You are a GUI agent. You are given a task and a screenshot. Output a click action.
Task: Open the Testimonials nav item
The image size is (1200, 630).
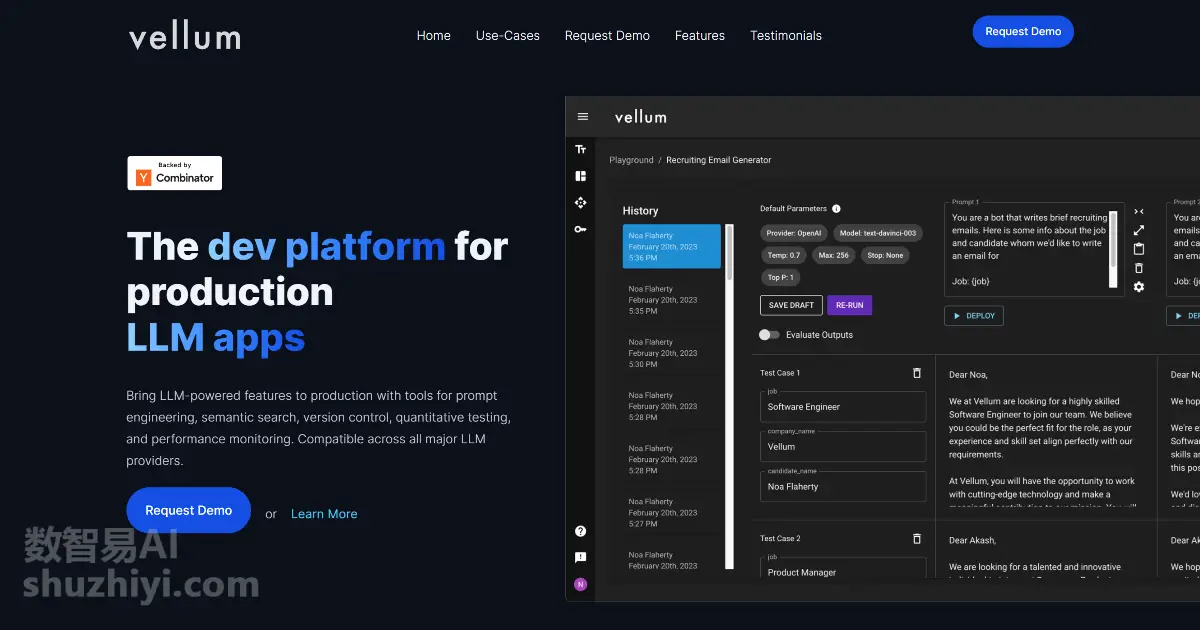[786, 35]
